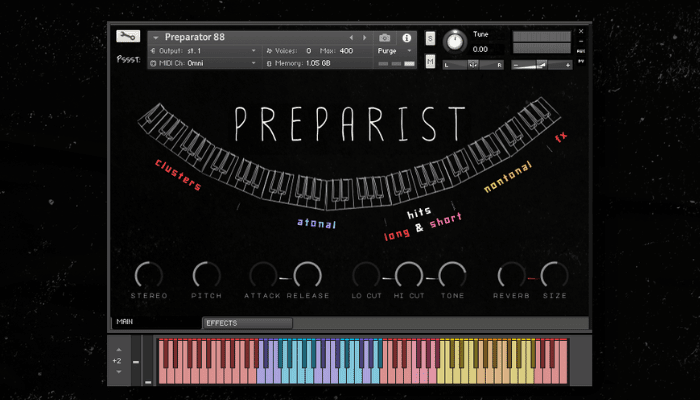The height and width of the screenshot is (400, 700).
Task: Open the instrument info icon
Action: coord(406,38)
